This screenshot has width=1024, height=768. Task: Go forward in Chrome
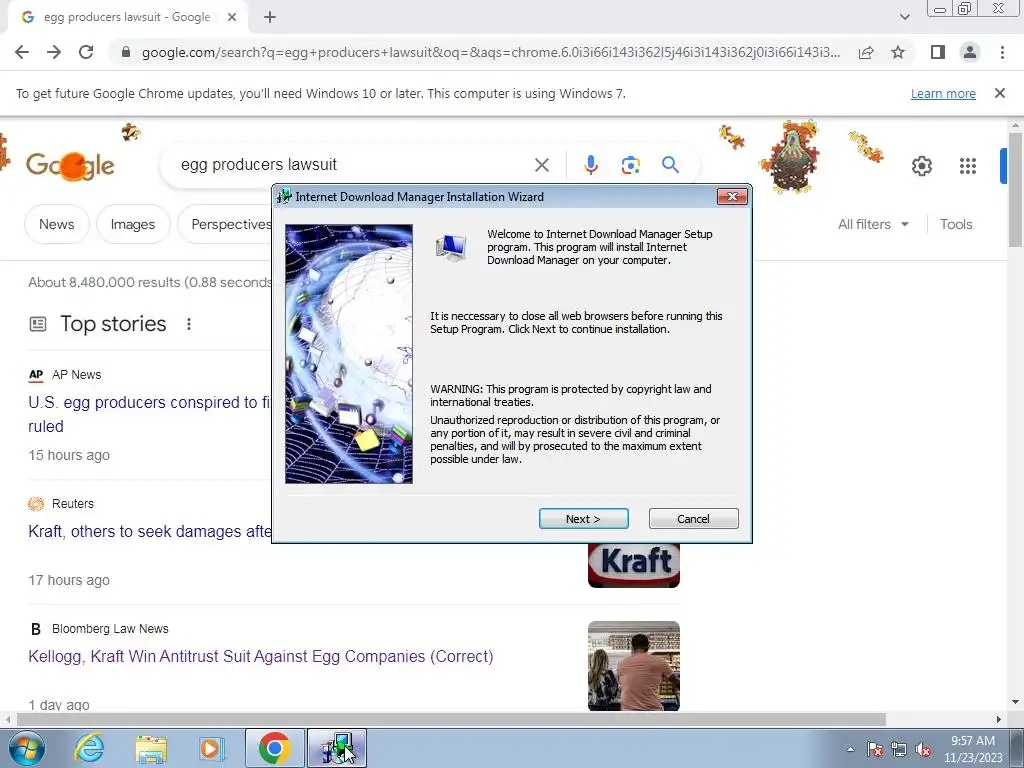[x=54, y=52]
